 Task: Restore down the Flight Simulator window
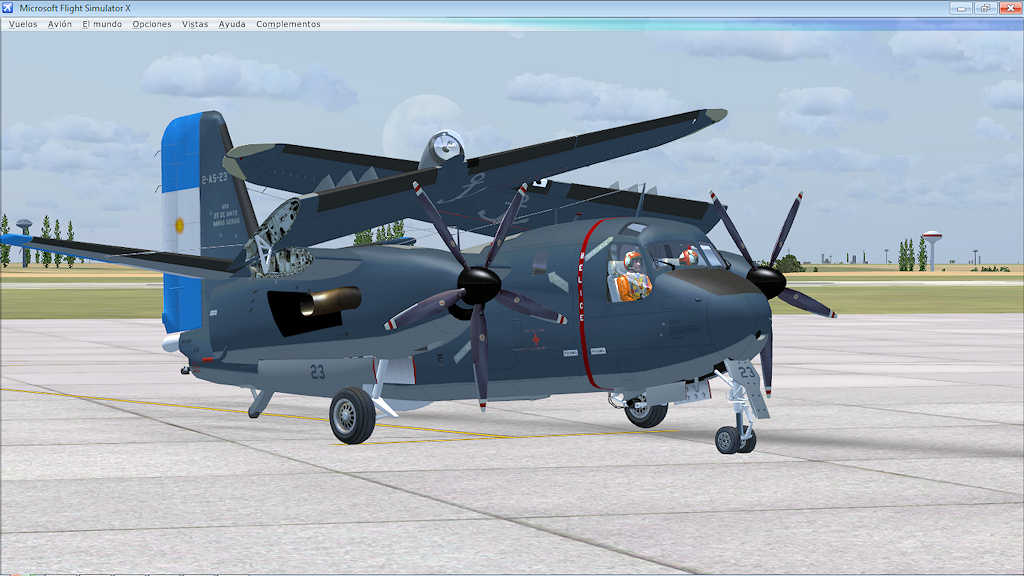click(x=985, y=8)
